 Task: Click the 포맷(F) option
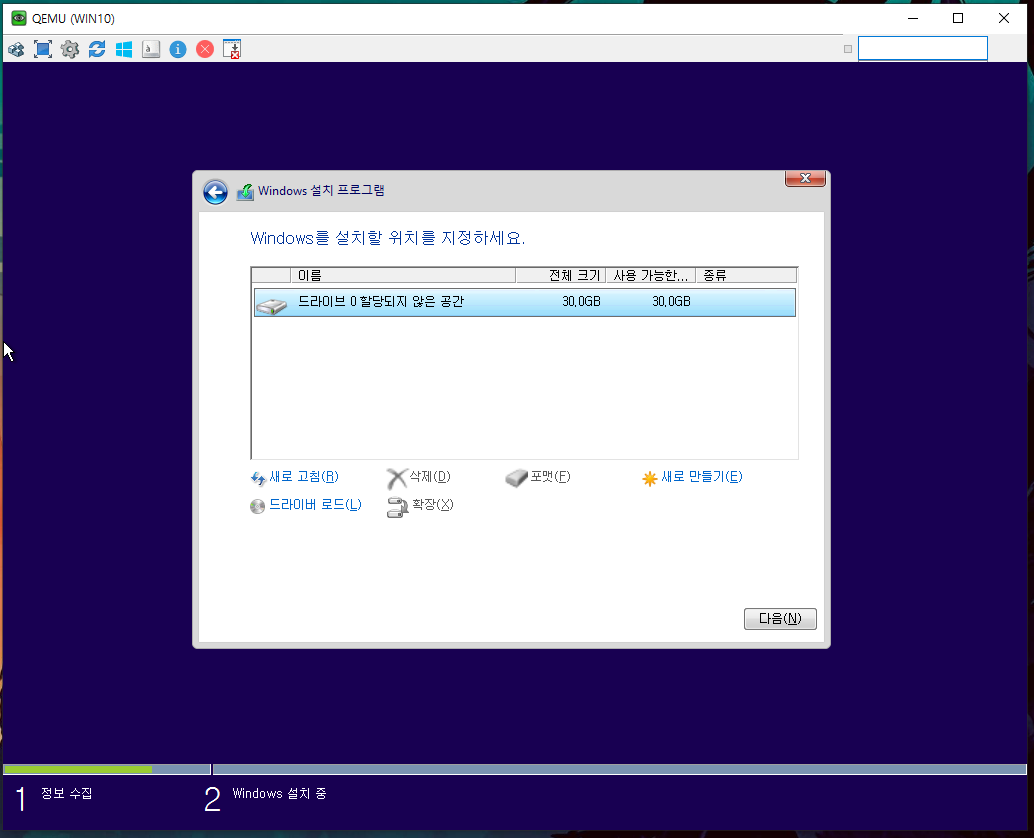(551, 476)
